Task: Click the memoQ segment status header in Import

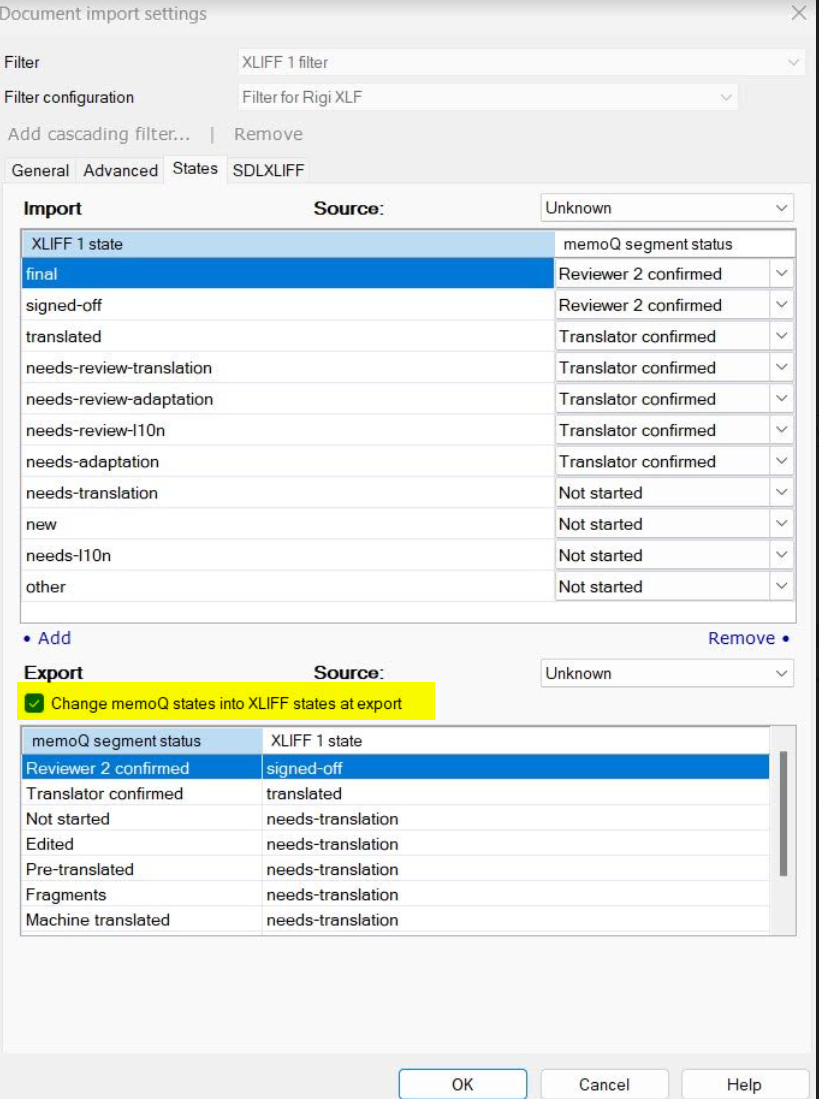Action: (x=675, y=244)
